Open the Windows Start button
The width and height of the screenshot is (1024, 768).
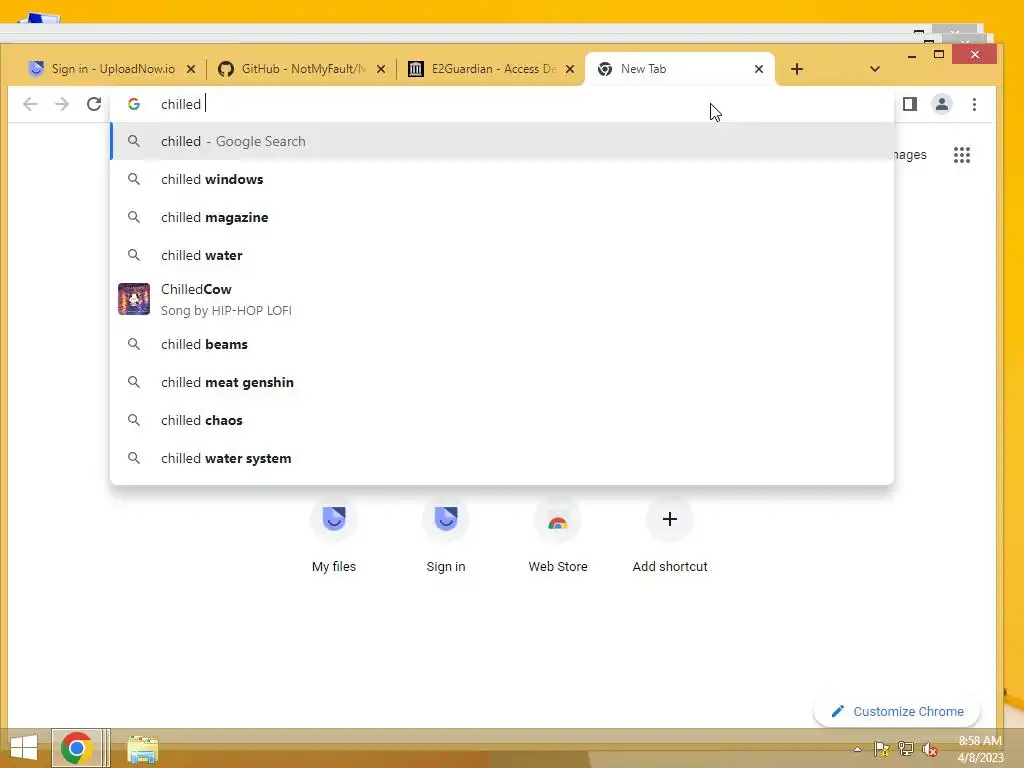pos(24,748)
